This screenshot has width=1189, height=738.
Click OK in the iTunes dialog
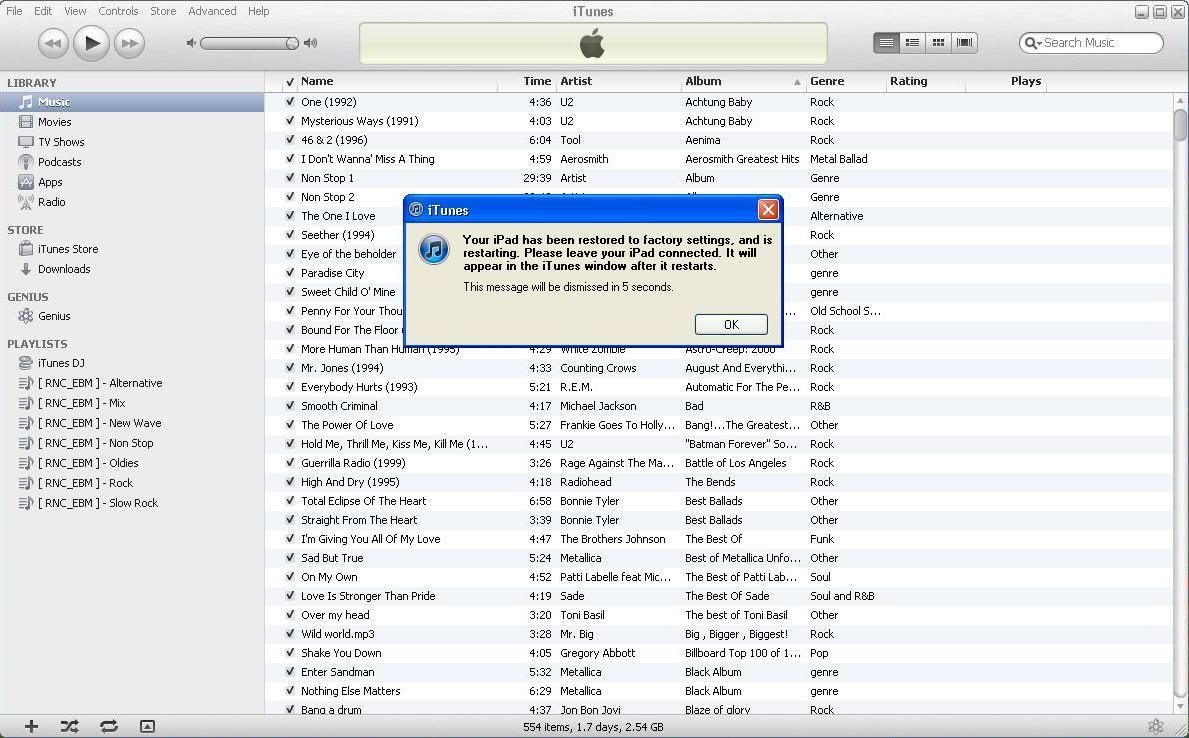coord(731,325)
